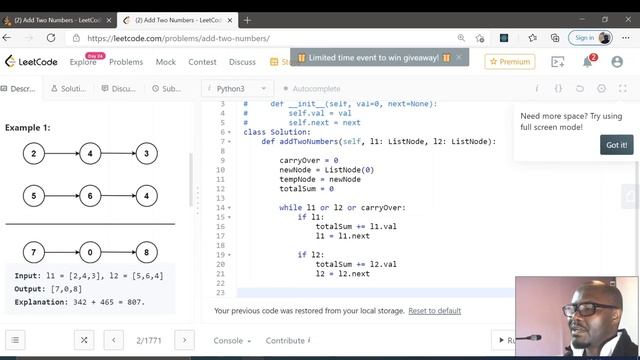Open the Problems menu item
Viewport: 640px width, 360px height.
click(x=126, y=62)
